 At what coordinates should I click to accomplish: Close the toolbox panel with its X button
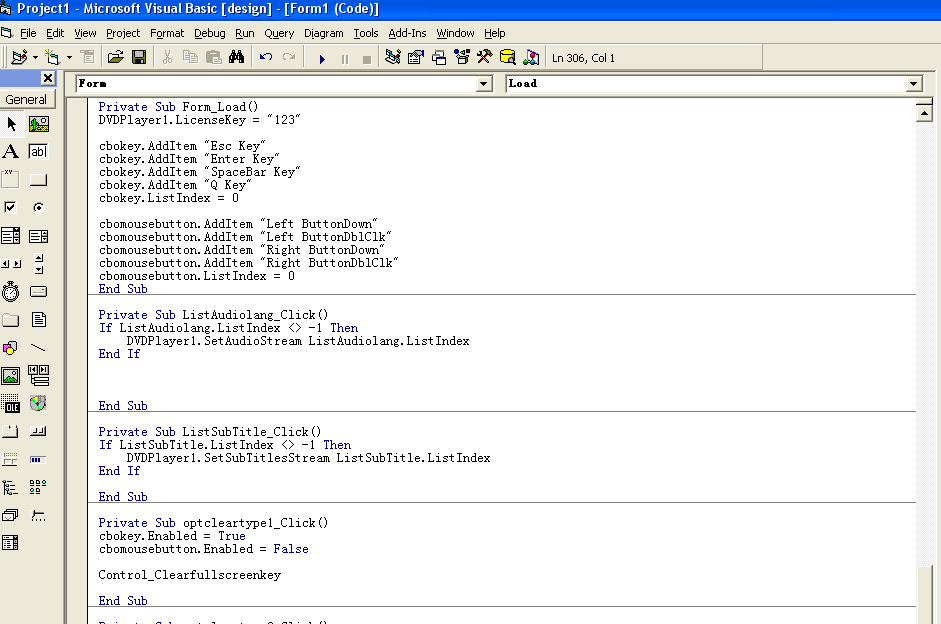pos(47,78)
